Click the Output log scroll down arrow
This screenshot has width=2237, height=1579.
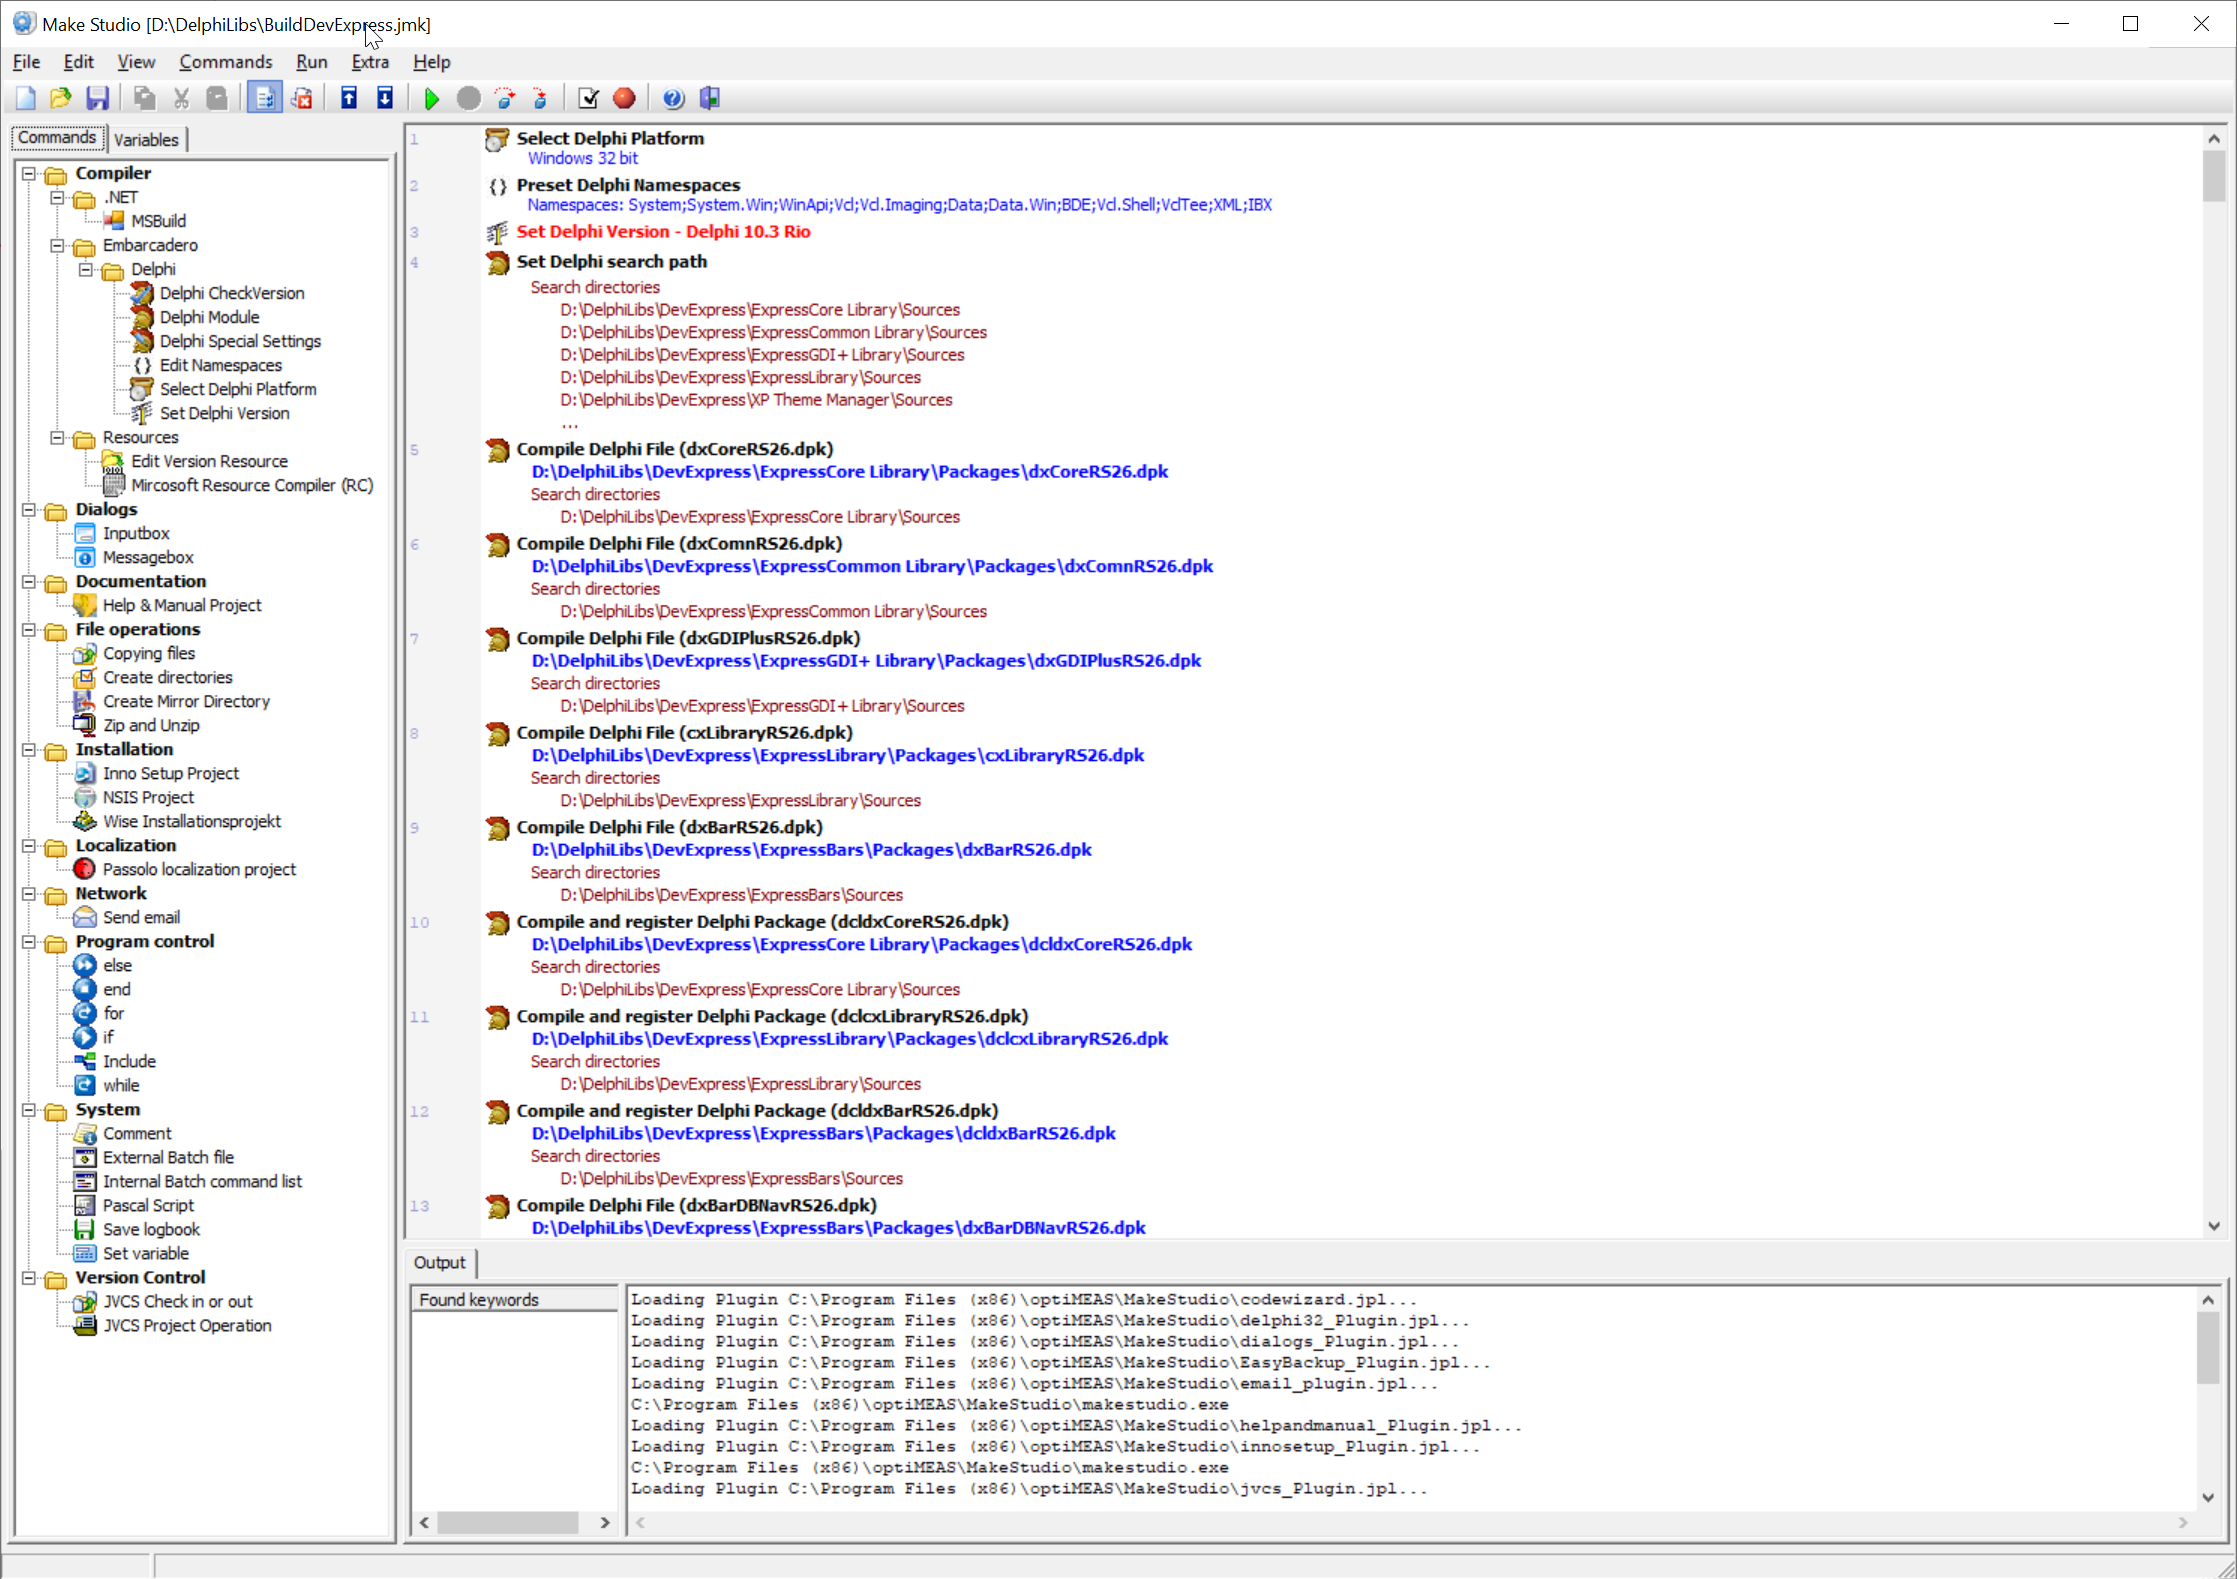[x=2208, y=1497]
